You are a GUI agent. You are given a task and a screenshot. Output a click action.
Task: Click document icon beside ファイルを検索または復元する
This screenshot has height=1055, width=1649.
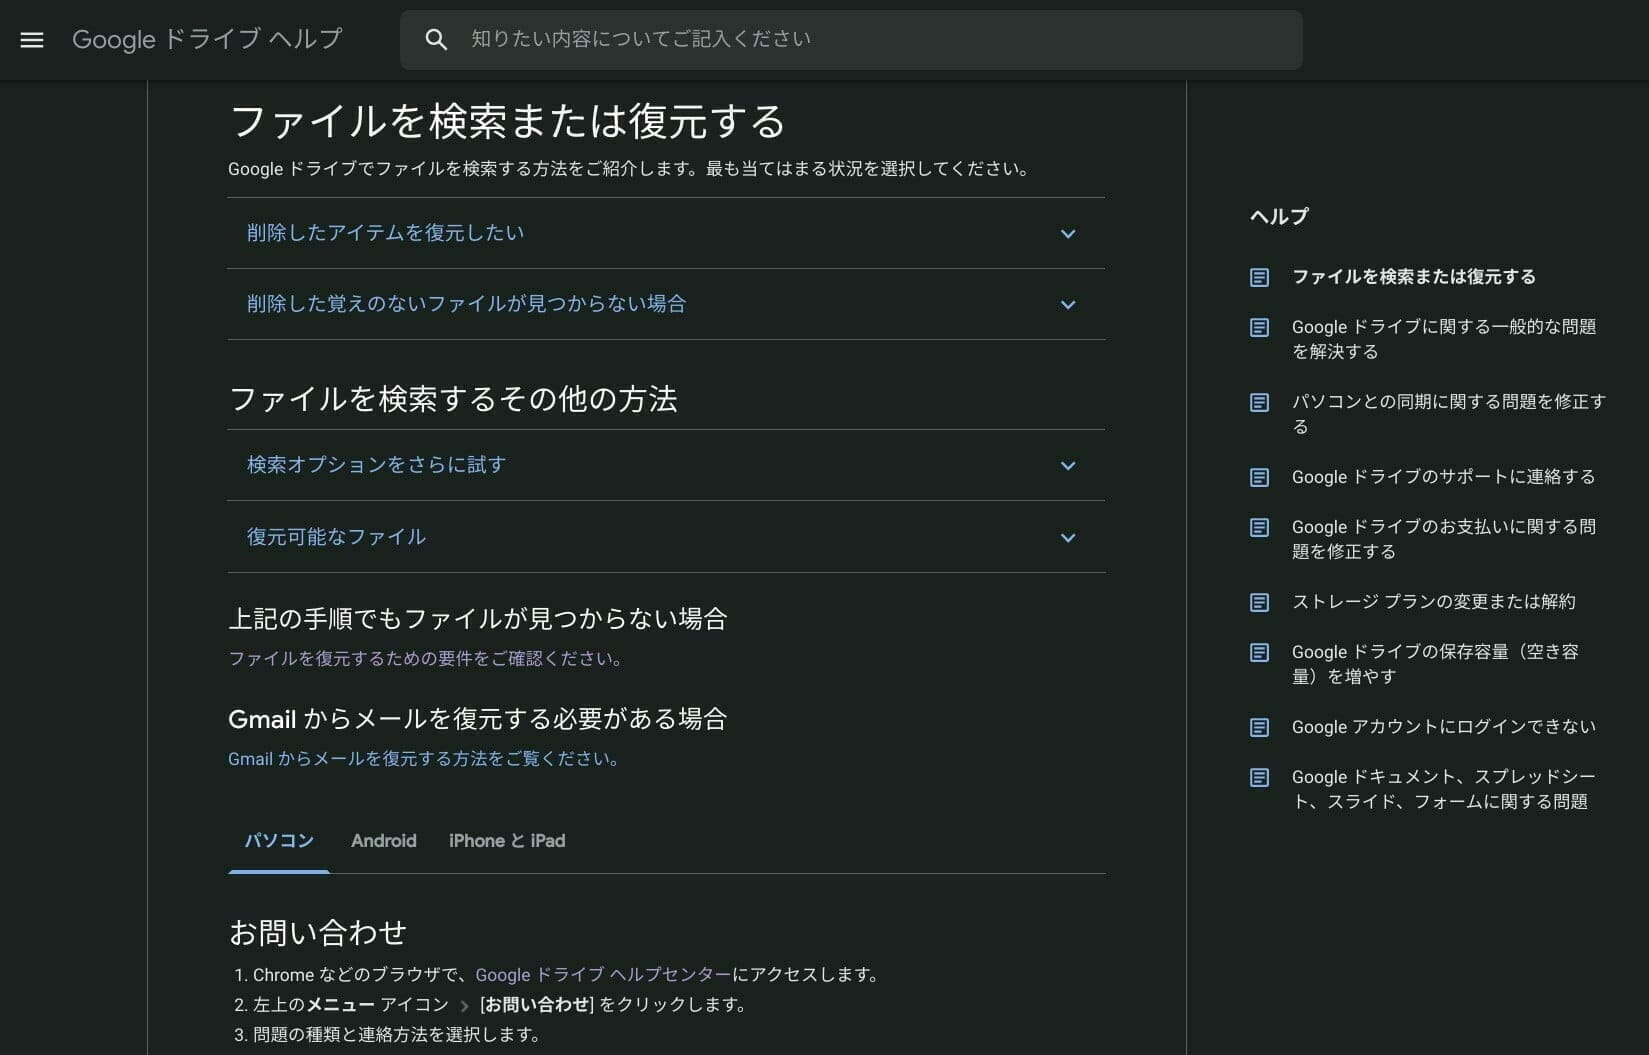pos(1260,277)
